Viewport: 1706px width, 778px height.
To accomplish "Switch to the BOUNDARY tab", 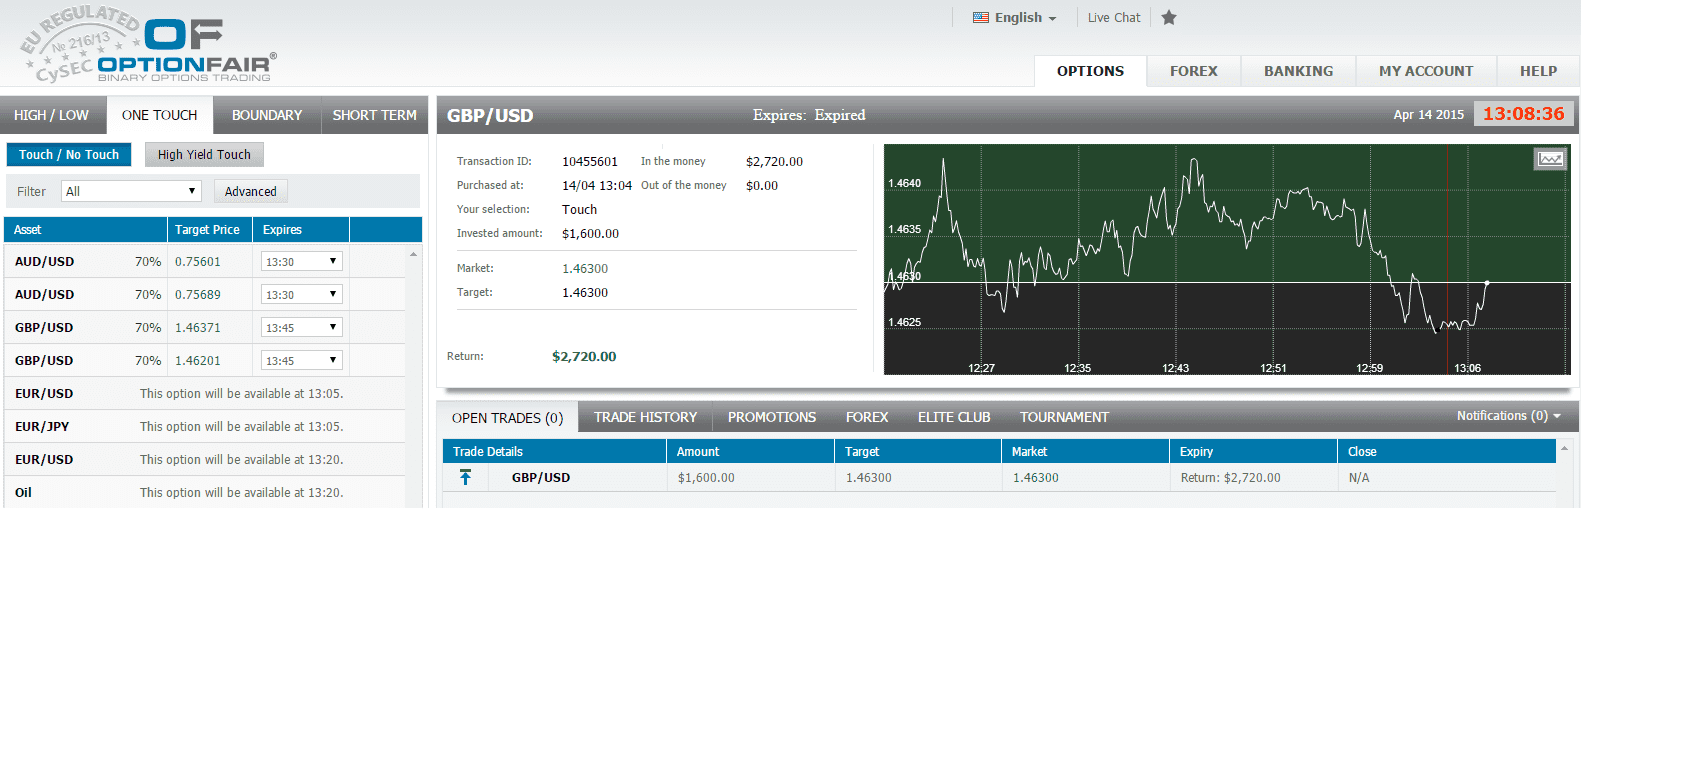I will (x=267, y=116).
